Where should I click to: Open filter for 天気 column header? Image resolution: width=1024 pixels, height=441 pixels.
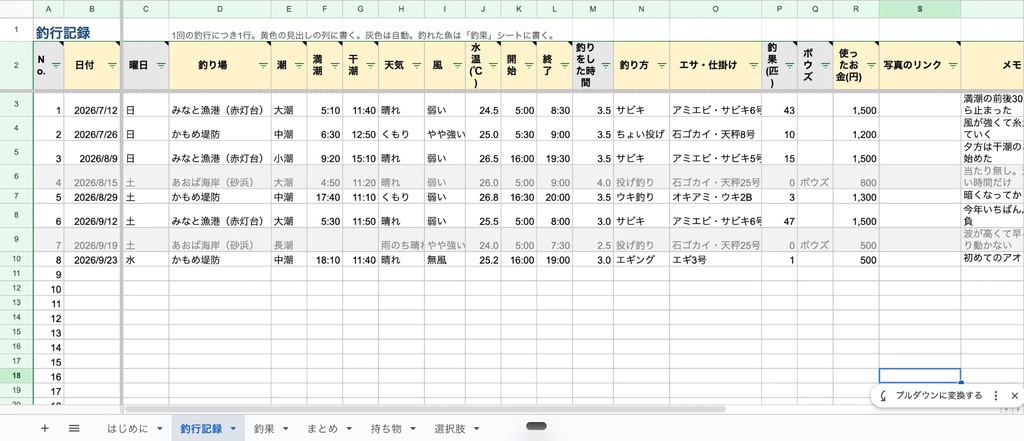[x=416, y=65]
